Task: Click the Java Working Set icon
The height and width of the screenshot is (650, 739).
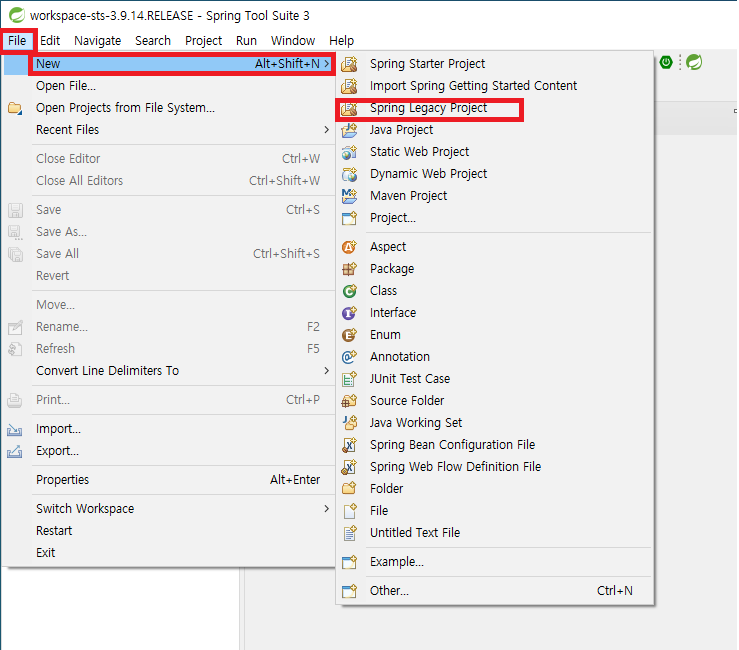Action: tap(349, 423)
